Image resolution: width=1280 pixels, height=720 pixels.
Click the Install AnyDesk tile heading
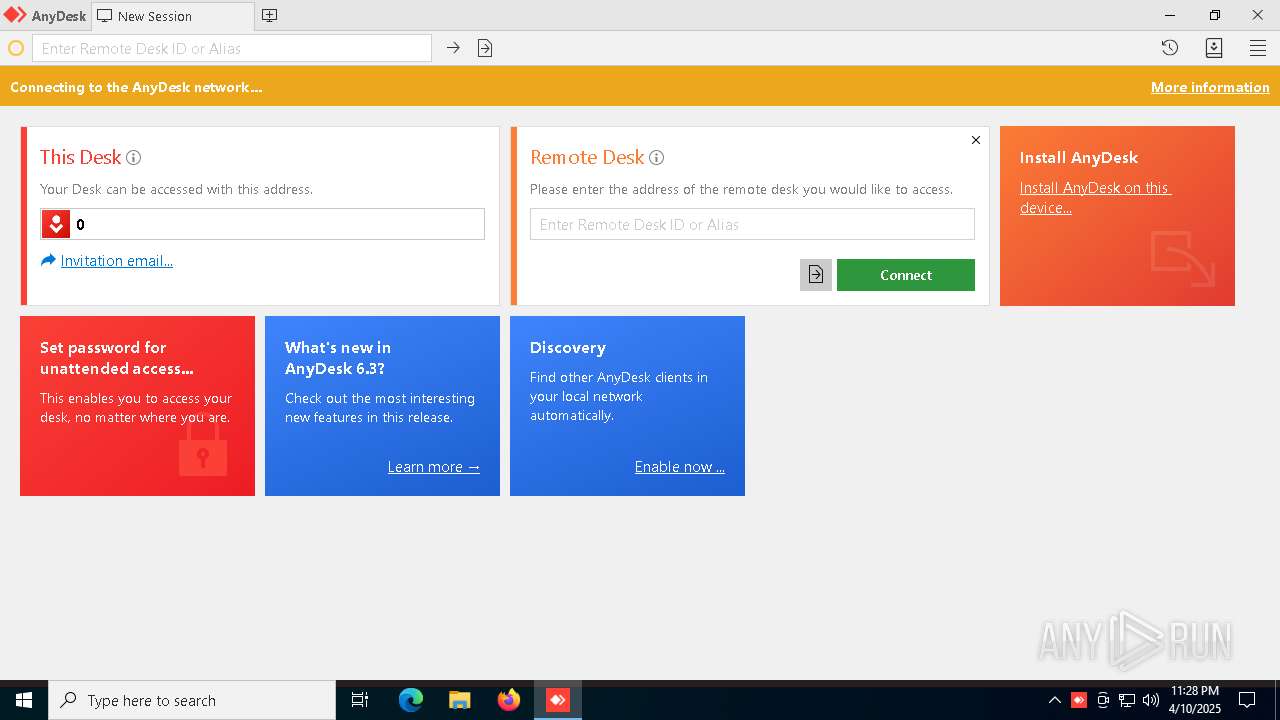[x=1079, y=158]
